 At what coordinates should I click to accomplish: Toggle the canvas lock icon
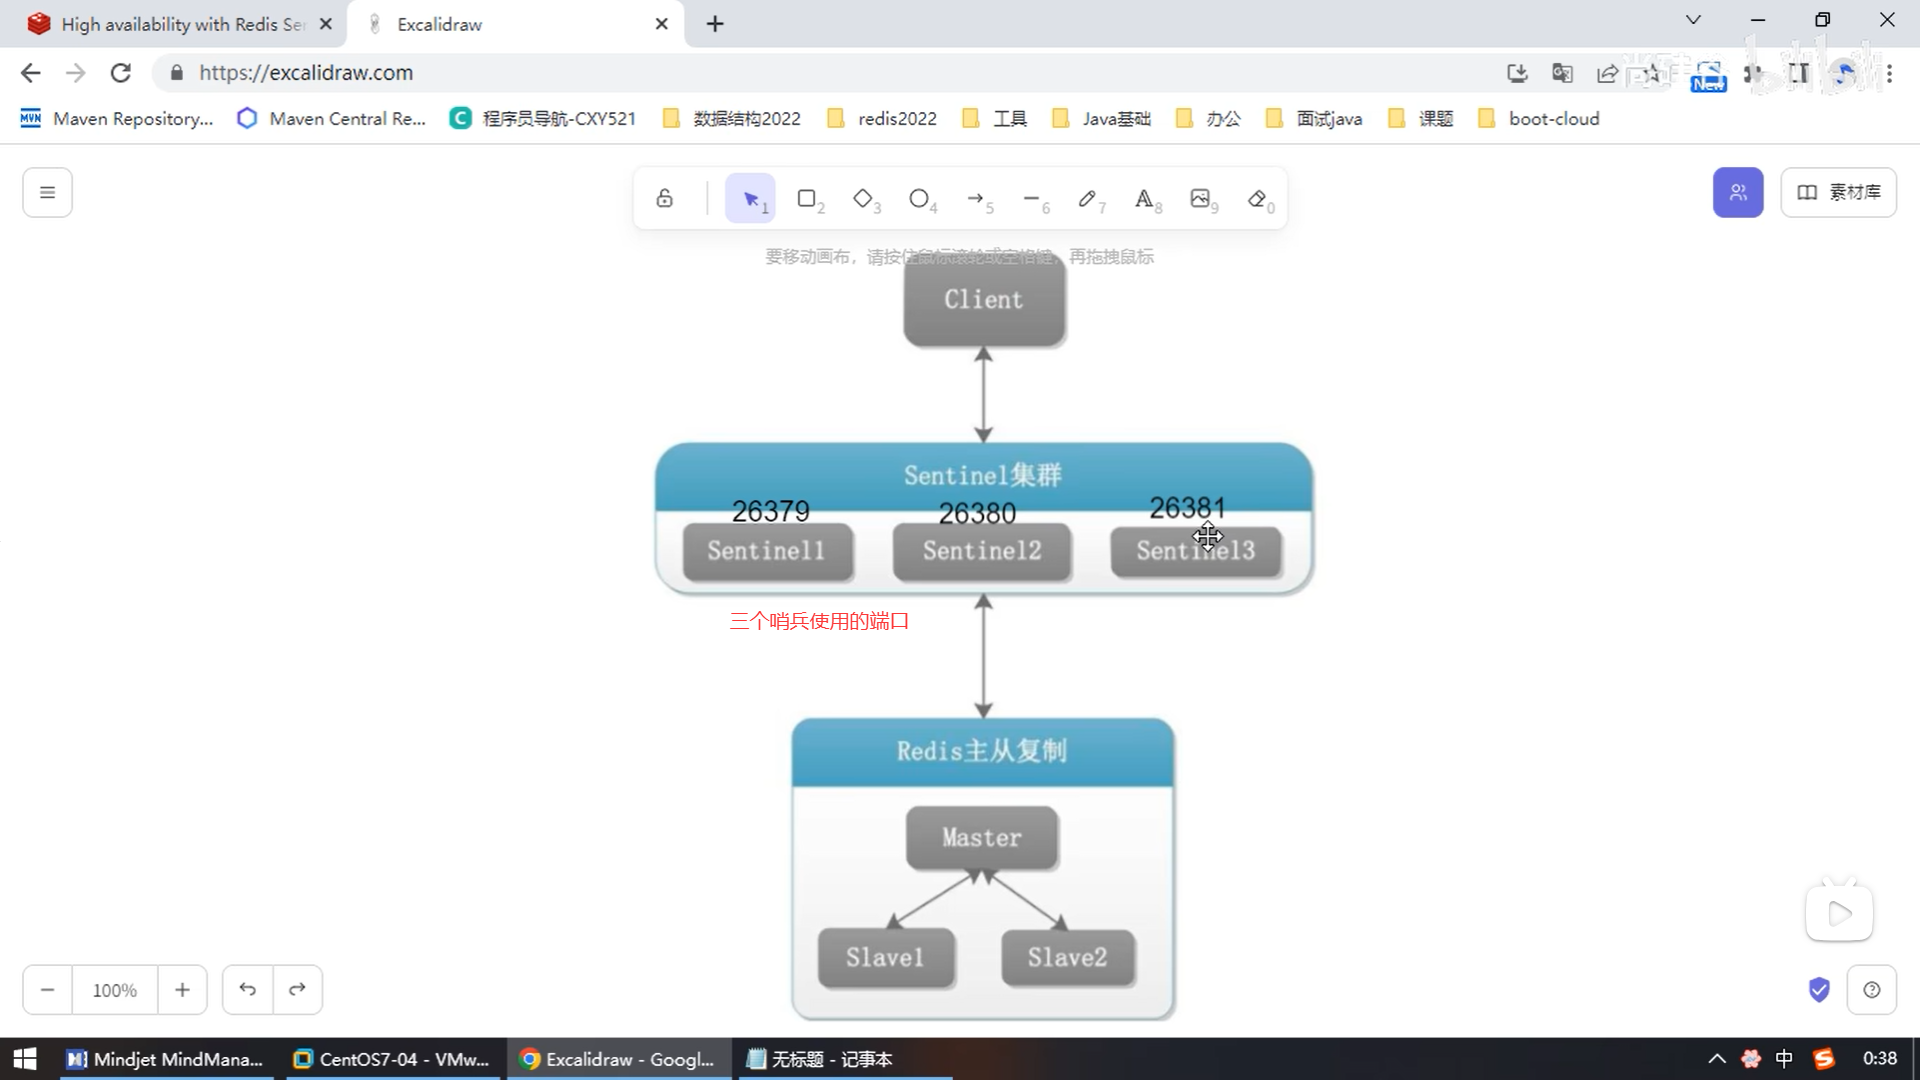click(x=664, y=199)
